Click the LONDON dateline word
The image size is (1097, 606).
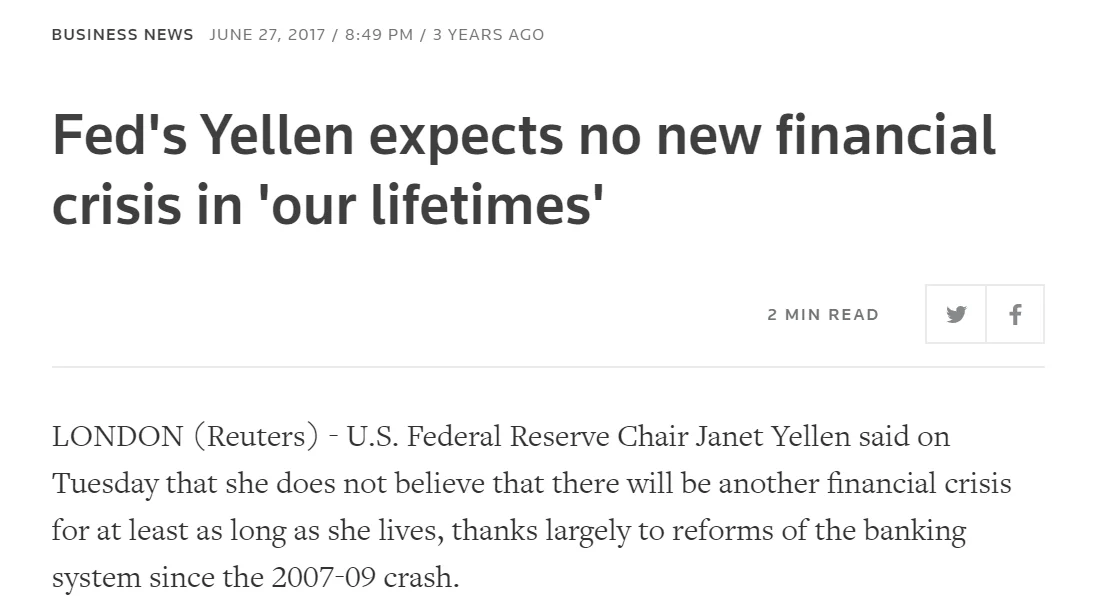[x=117, y=437]
